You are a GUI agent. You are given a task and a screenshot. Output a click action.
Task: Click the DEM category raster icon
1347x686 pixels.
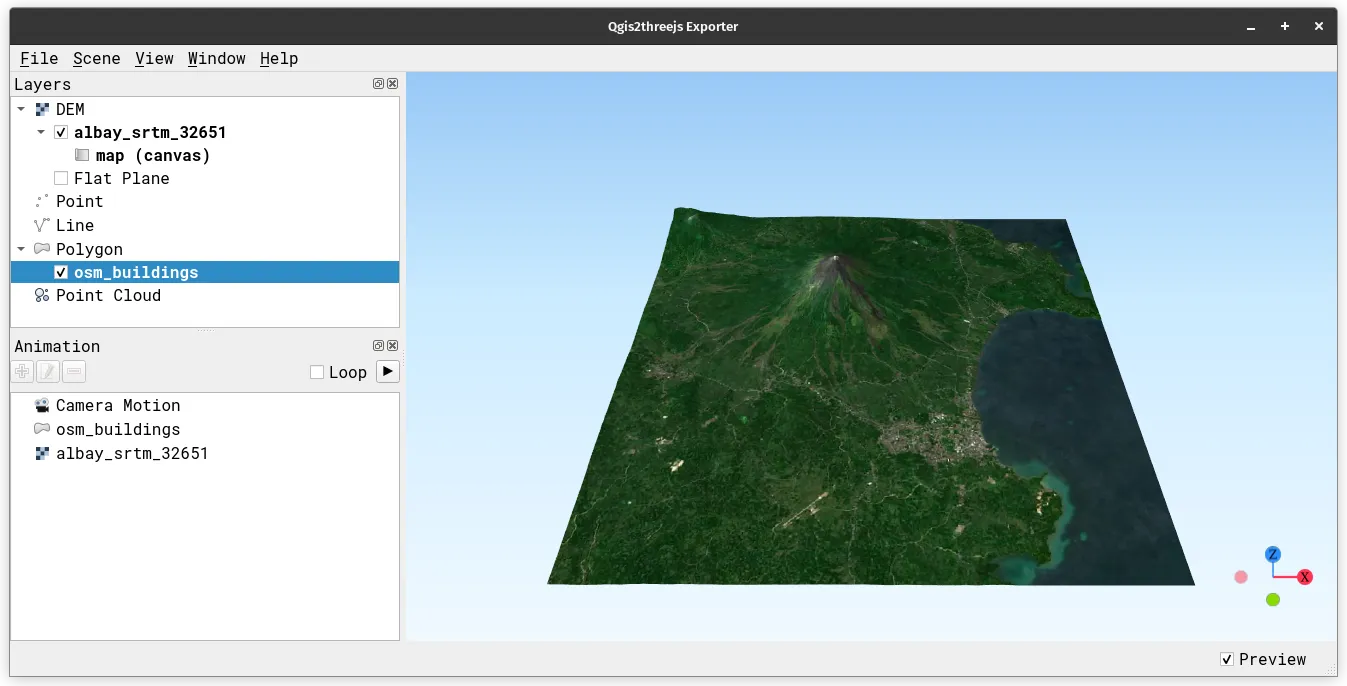(42, 108)
